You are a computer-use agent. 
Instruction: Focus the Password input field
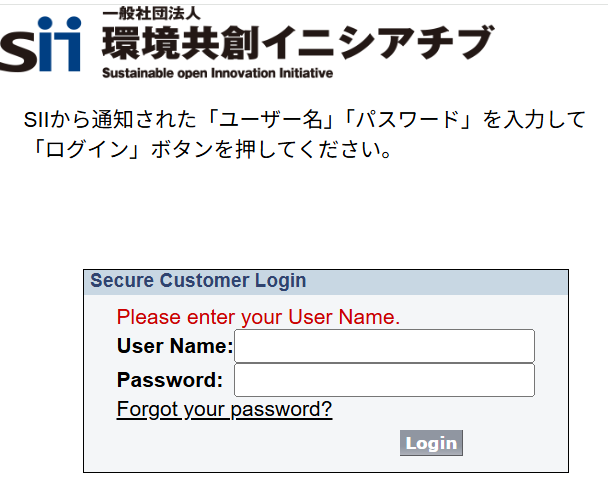(384, 380)
